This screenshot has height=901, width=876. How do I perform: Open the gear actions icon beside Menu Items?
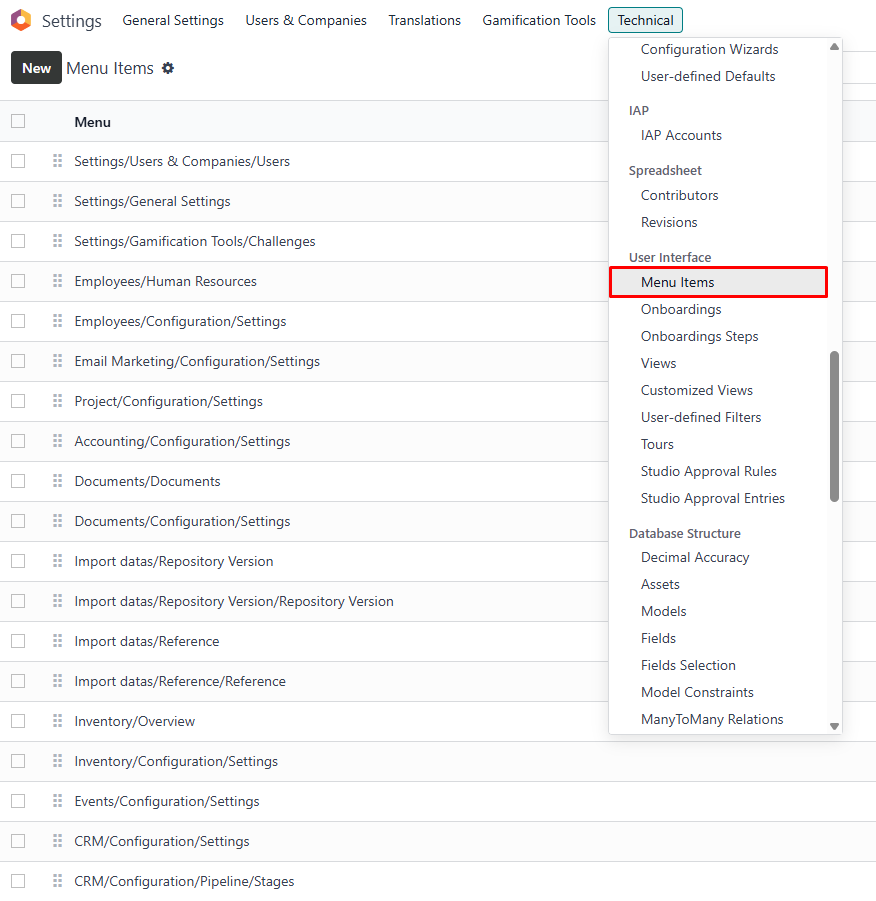tap(168, 68)
